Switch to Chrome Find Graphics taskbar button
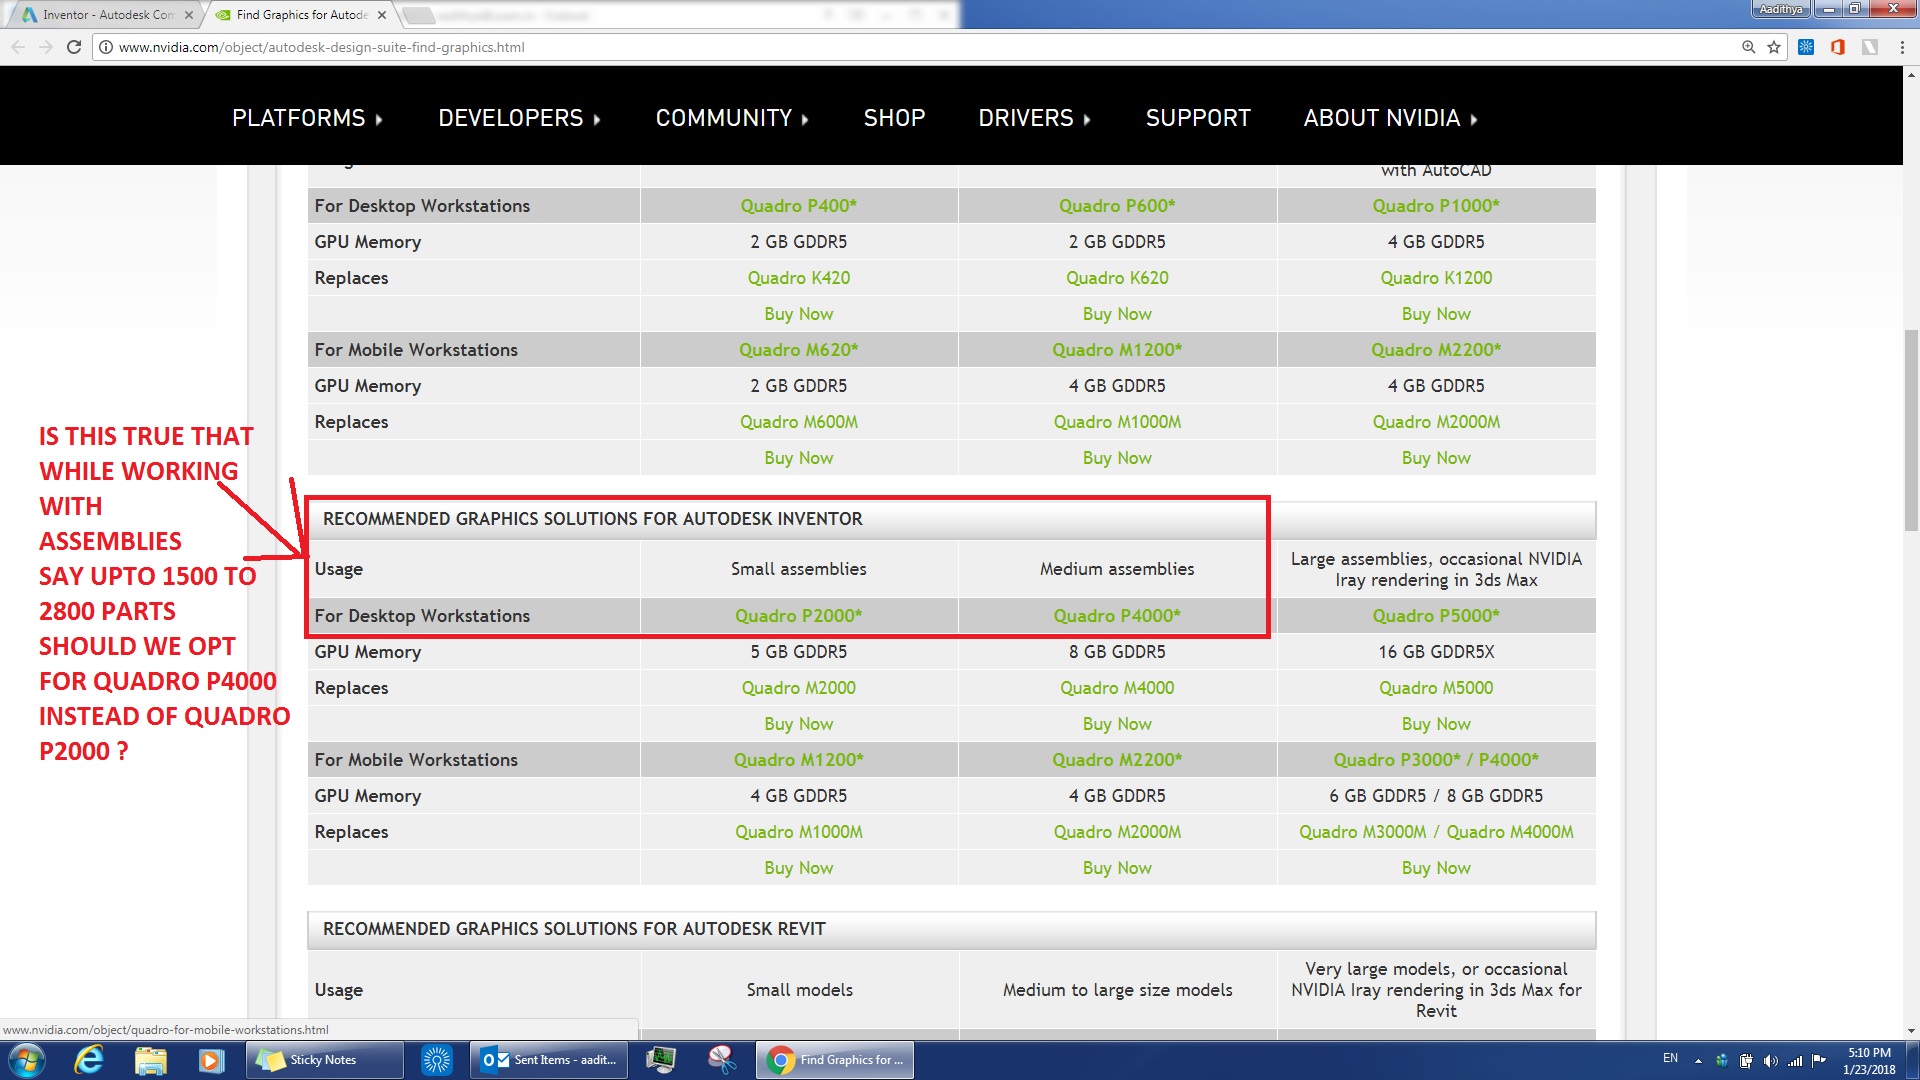 835,1060
